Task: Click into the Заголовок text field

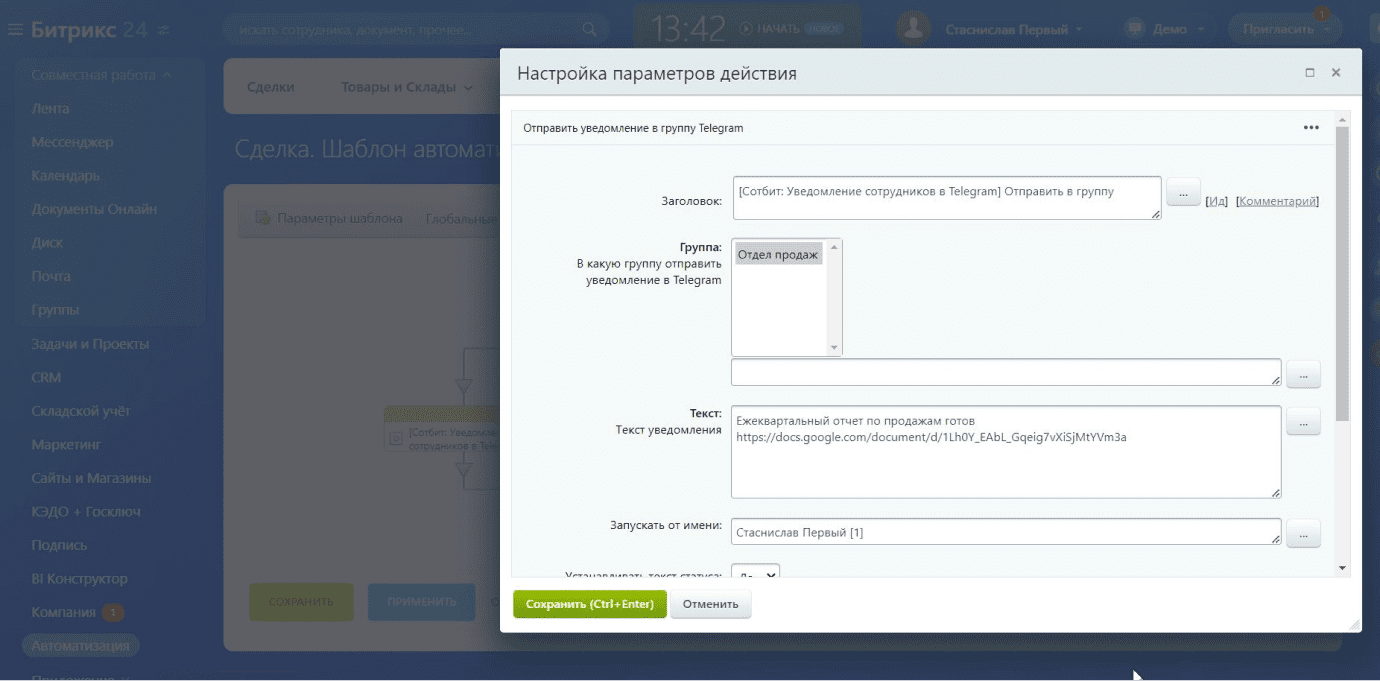Action: [x=947, y=198]
